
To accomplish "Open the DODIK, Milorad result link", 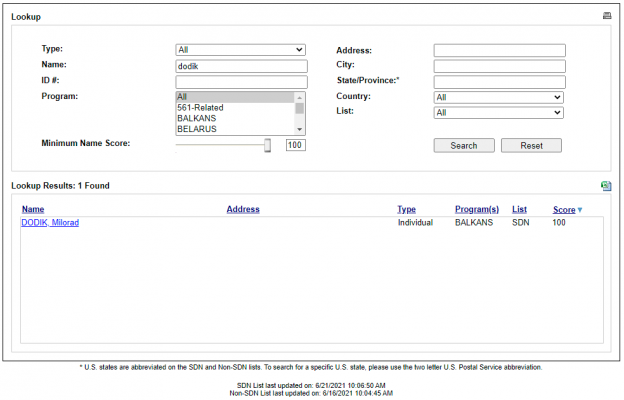I will 50,223.
